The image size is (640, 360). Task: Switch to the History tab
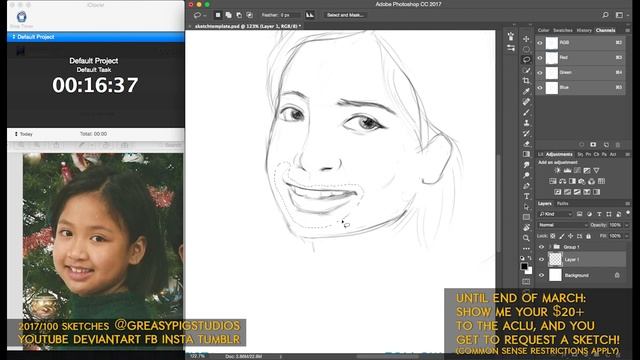(584, 30)
